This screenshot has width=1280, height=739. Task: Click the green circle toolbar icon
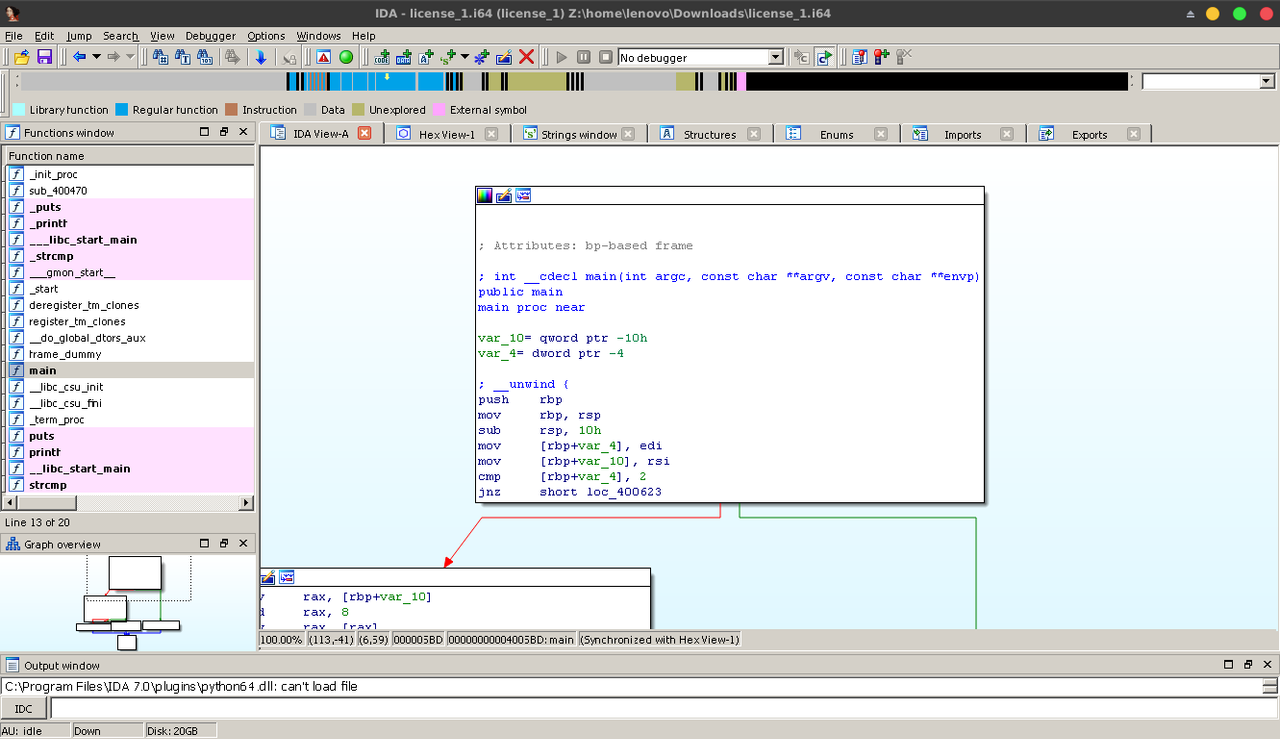point(346,57)
